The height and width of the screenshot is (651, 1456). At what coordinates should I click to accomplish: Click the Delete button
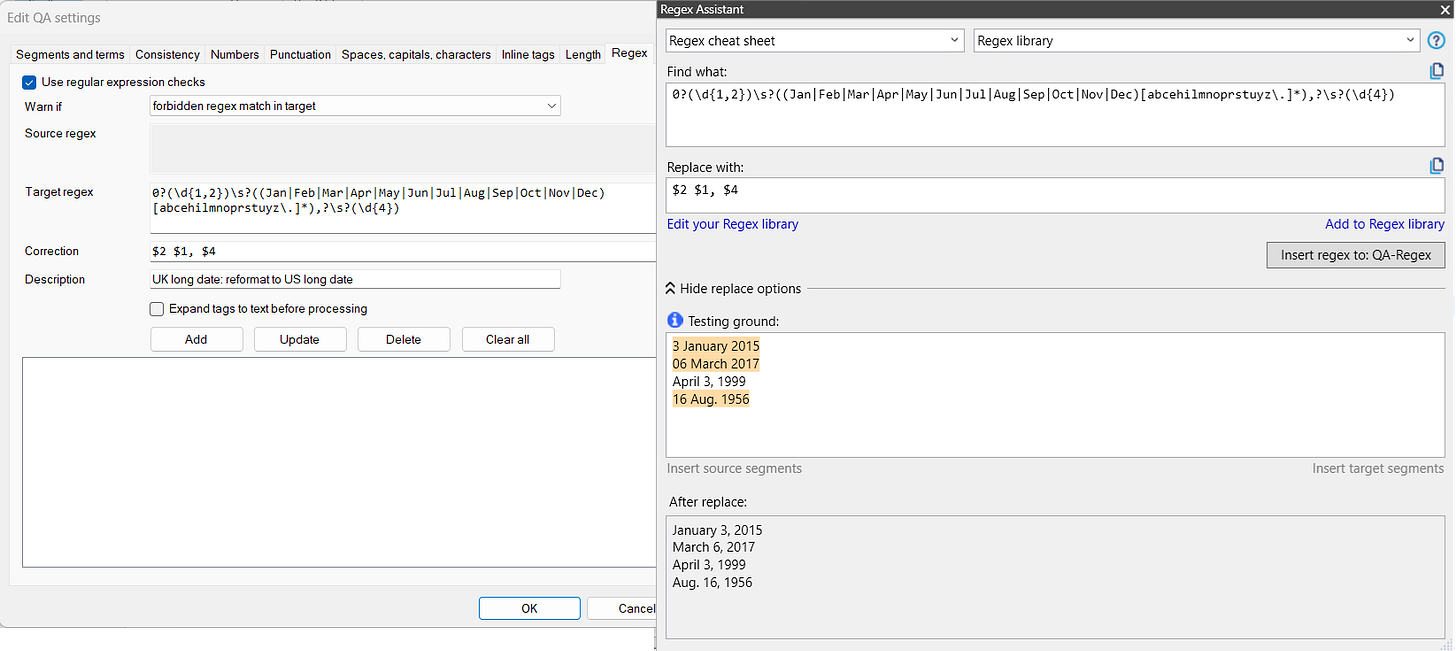click(x=403, y=339)
